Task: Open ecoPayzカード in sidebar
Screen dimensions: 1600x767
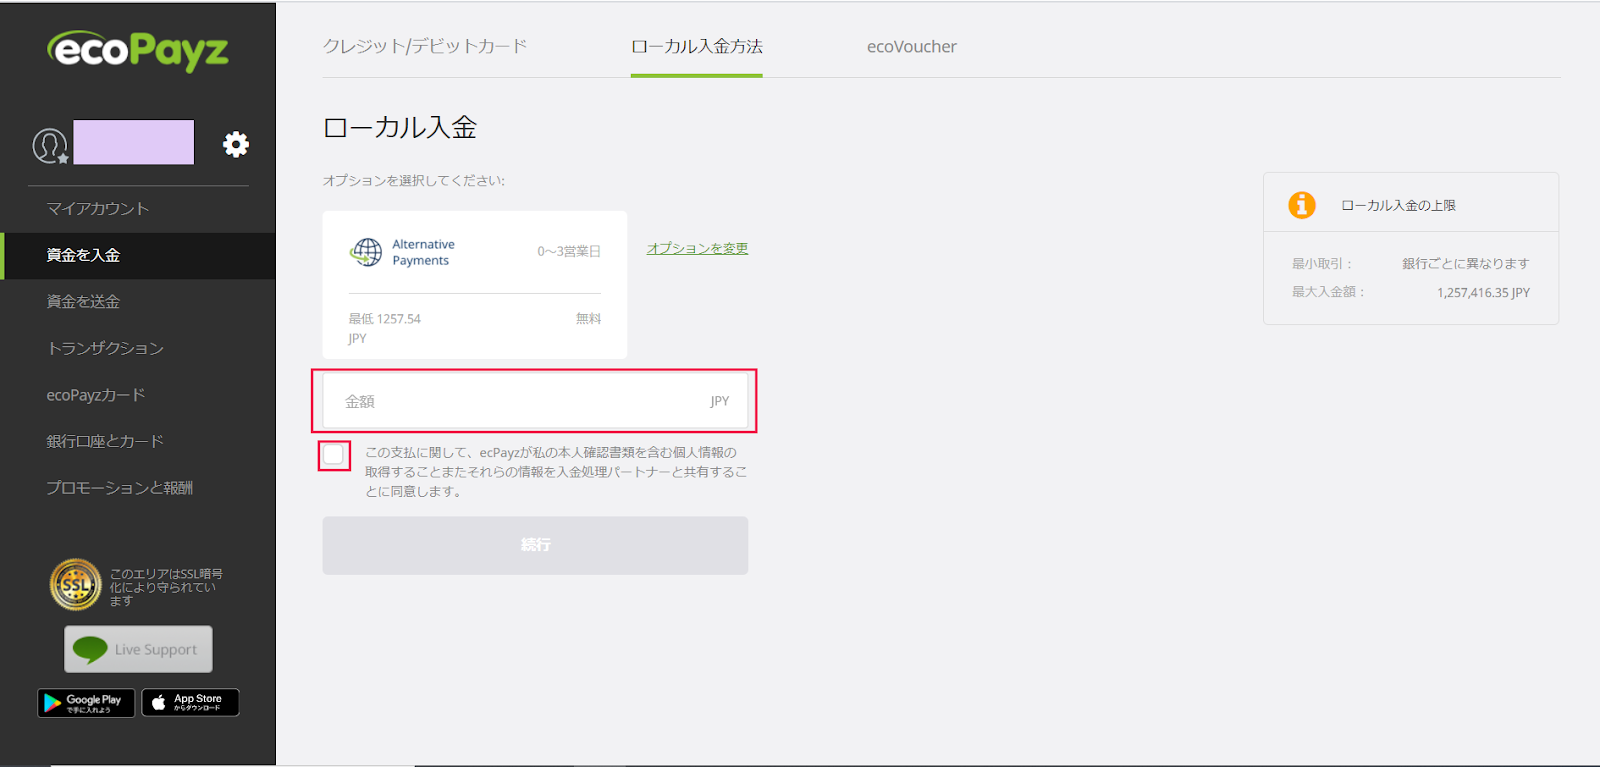Action: pyautogui.click(x=96, y=395)
